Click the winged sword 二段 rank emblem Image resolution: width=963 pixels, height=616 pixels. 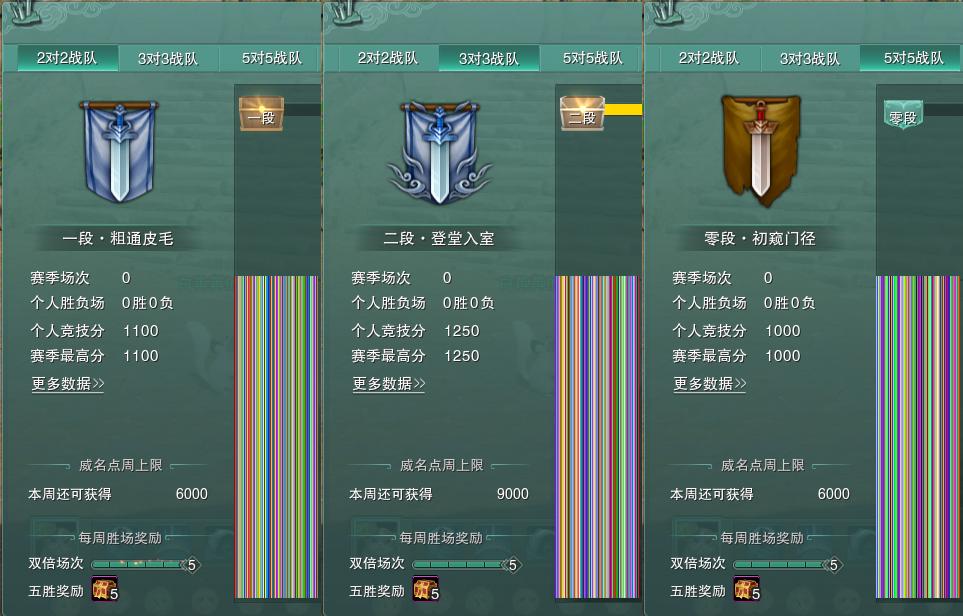(439, 152)
